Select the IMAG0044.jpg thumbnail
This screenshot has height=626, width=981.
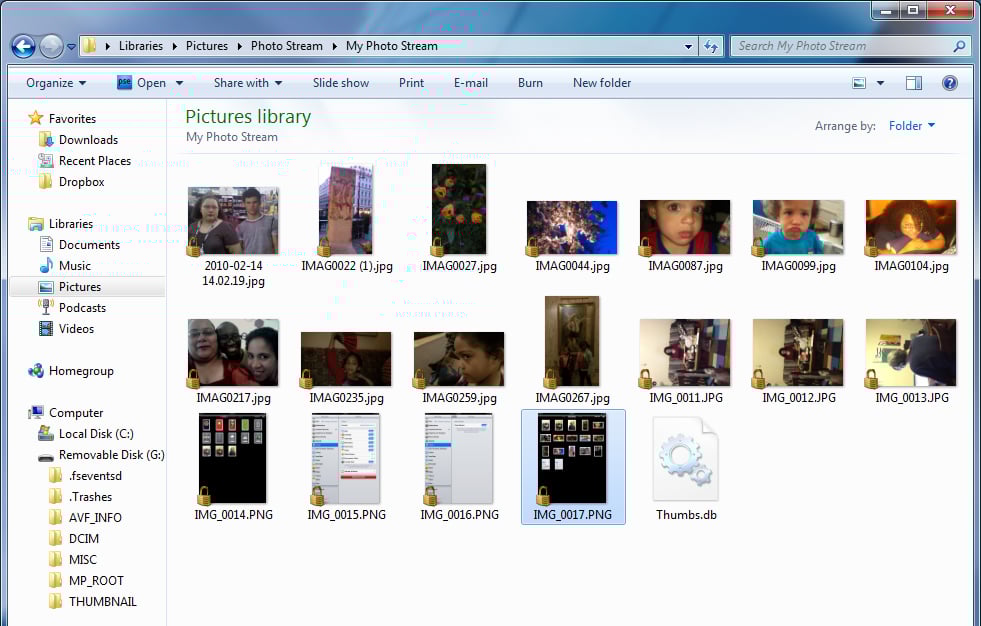(572, 228)
